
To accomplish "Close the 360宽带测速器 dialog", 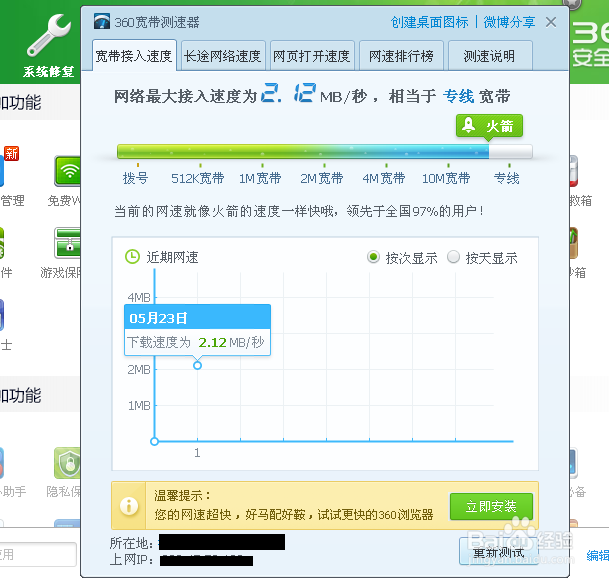I will coord(551,23).
